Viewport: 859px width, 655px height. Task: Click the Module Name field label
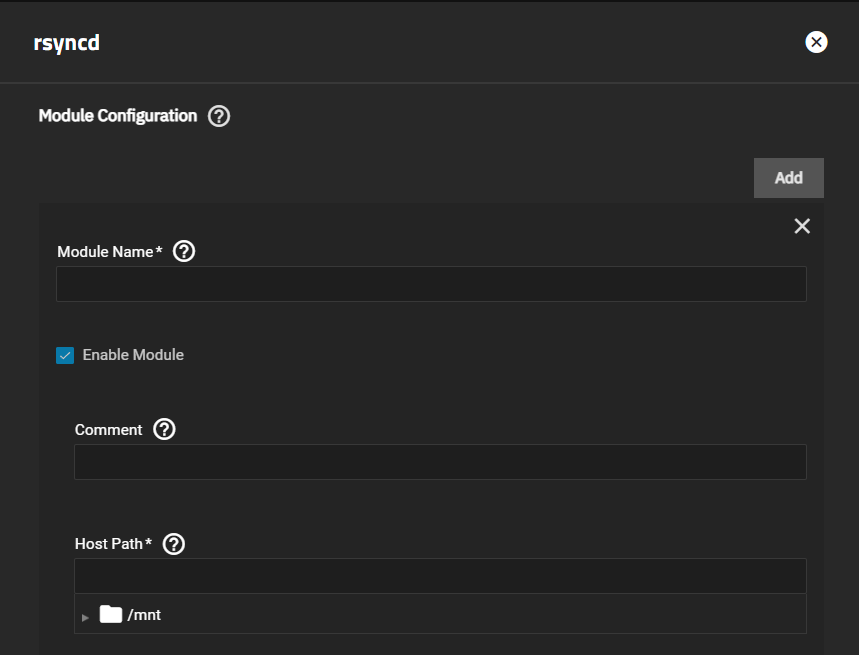[105, 252]
